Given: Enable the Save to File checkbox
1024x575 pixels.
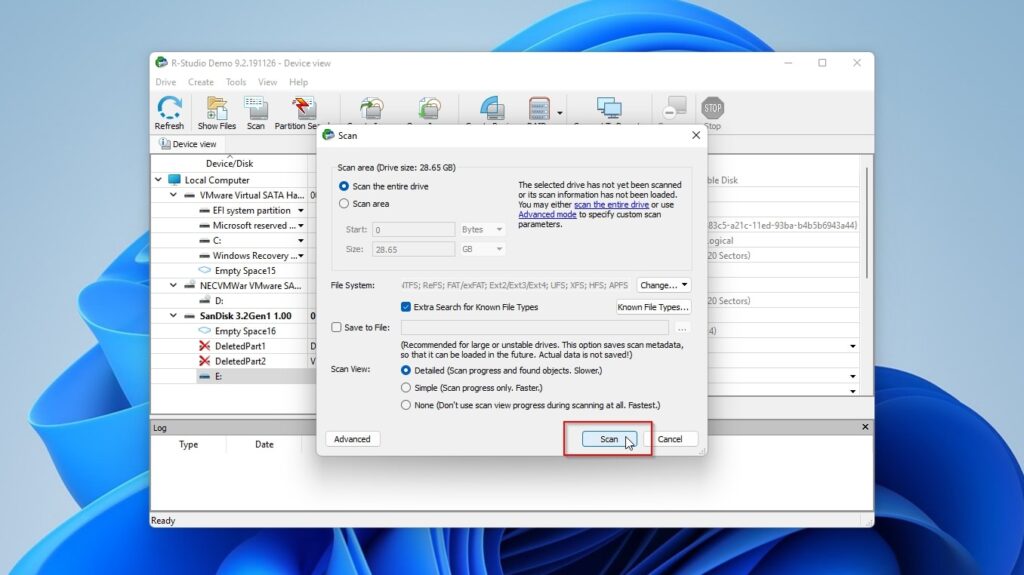Looking at the screenshot, I should coord(336,327).
